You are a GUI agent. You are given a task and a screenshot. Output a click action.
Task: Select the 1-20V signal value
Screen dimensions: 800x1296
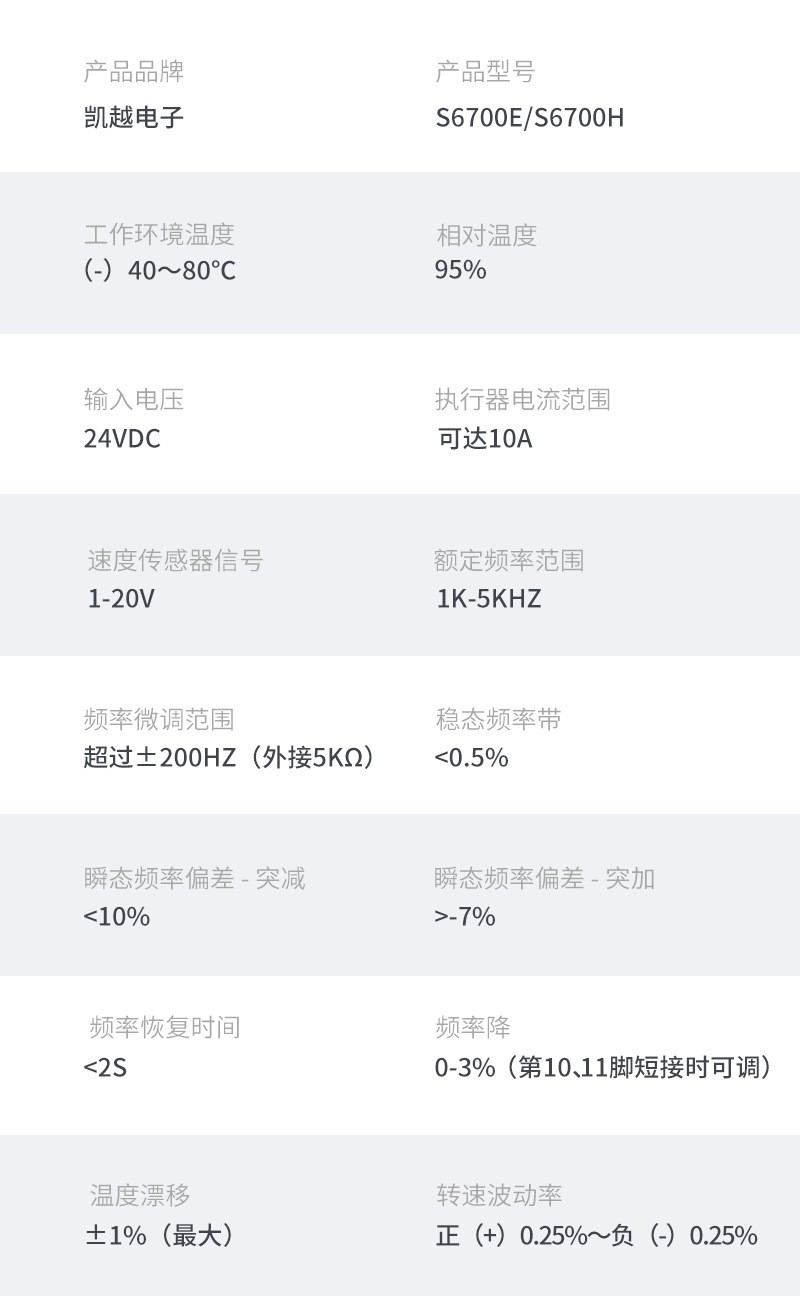coord(121,599)
